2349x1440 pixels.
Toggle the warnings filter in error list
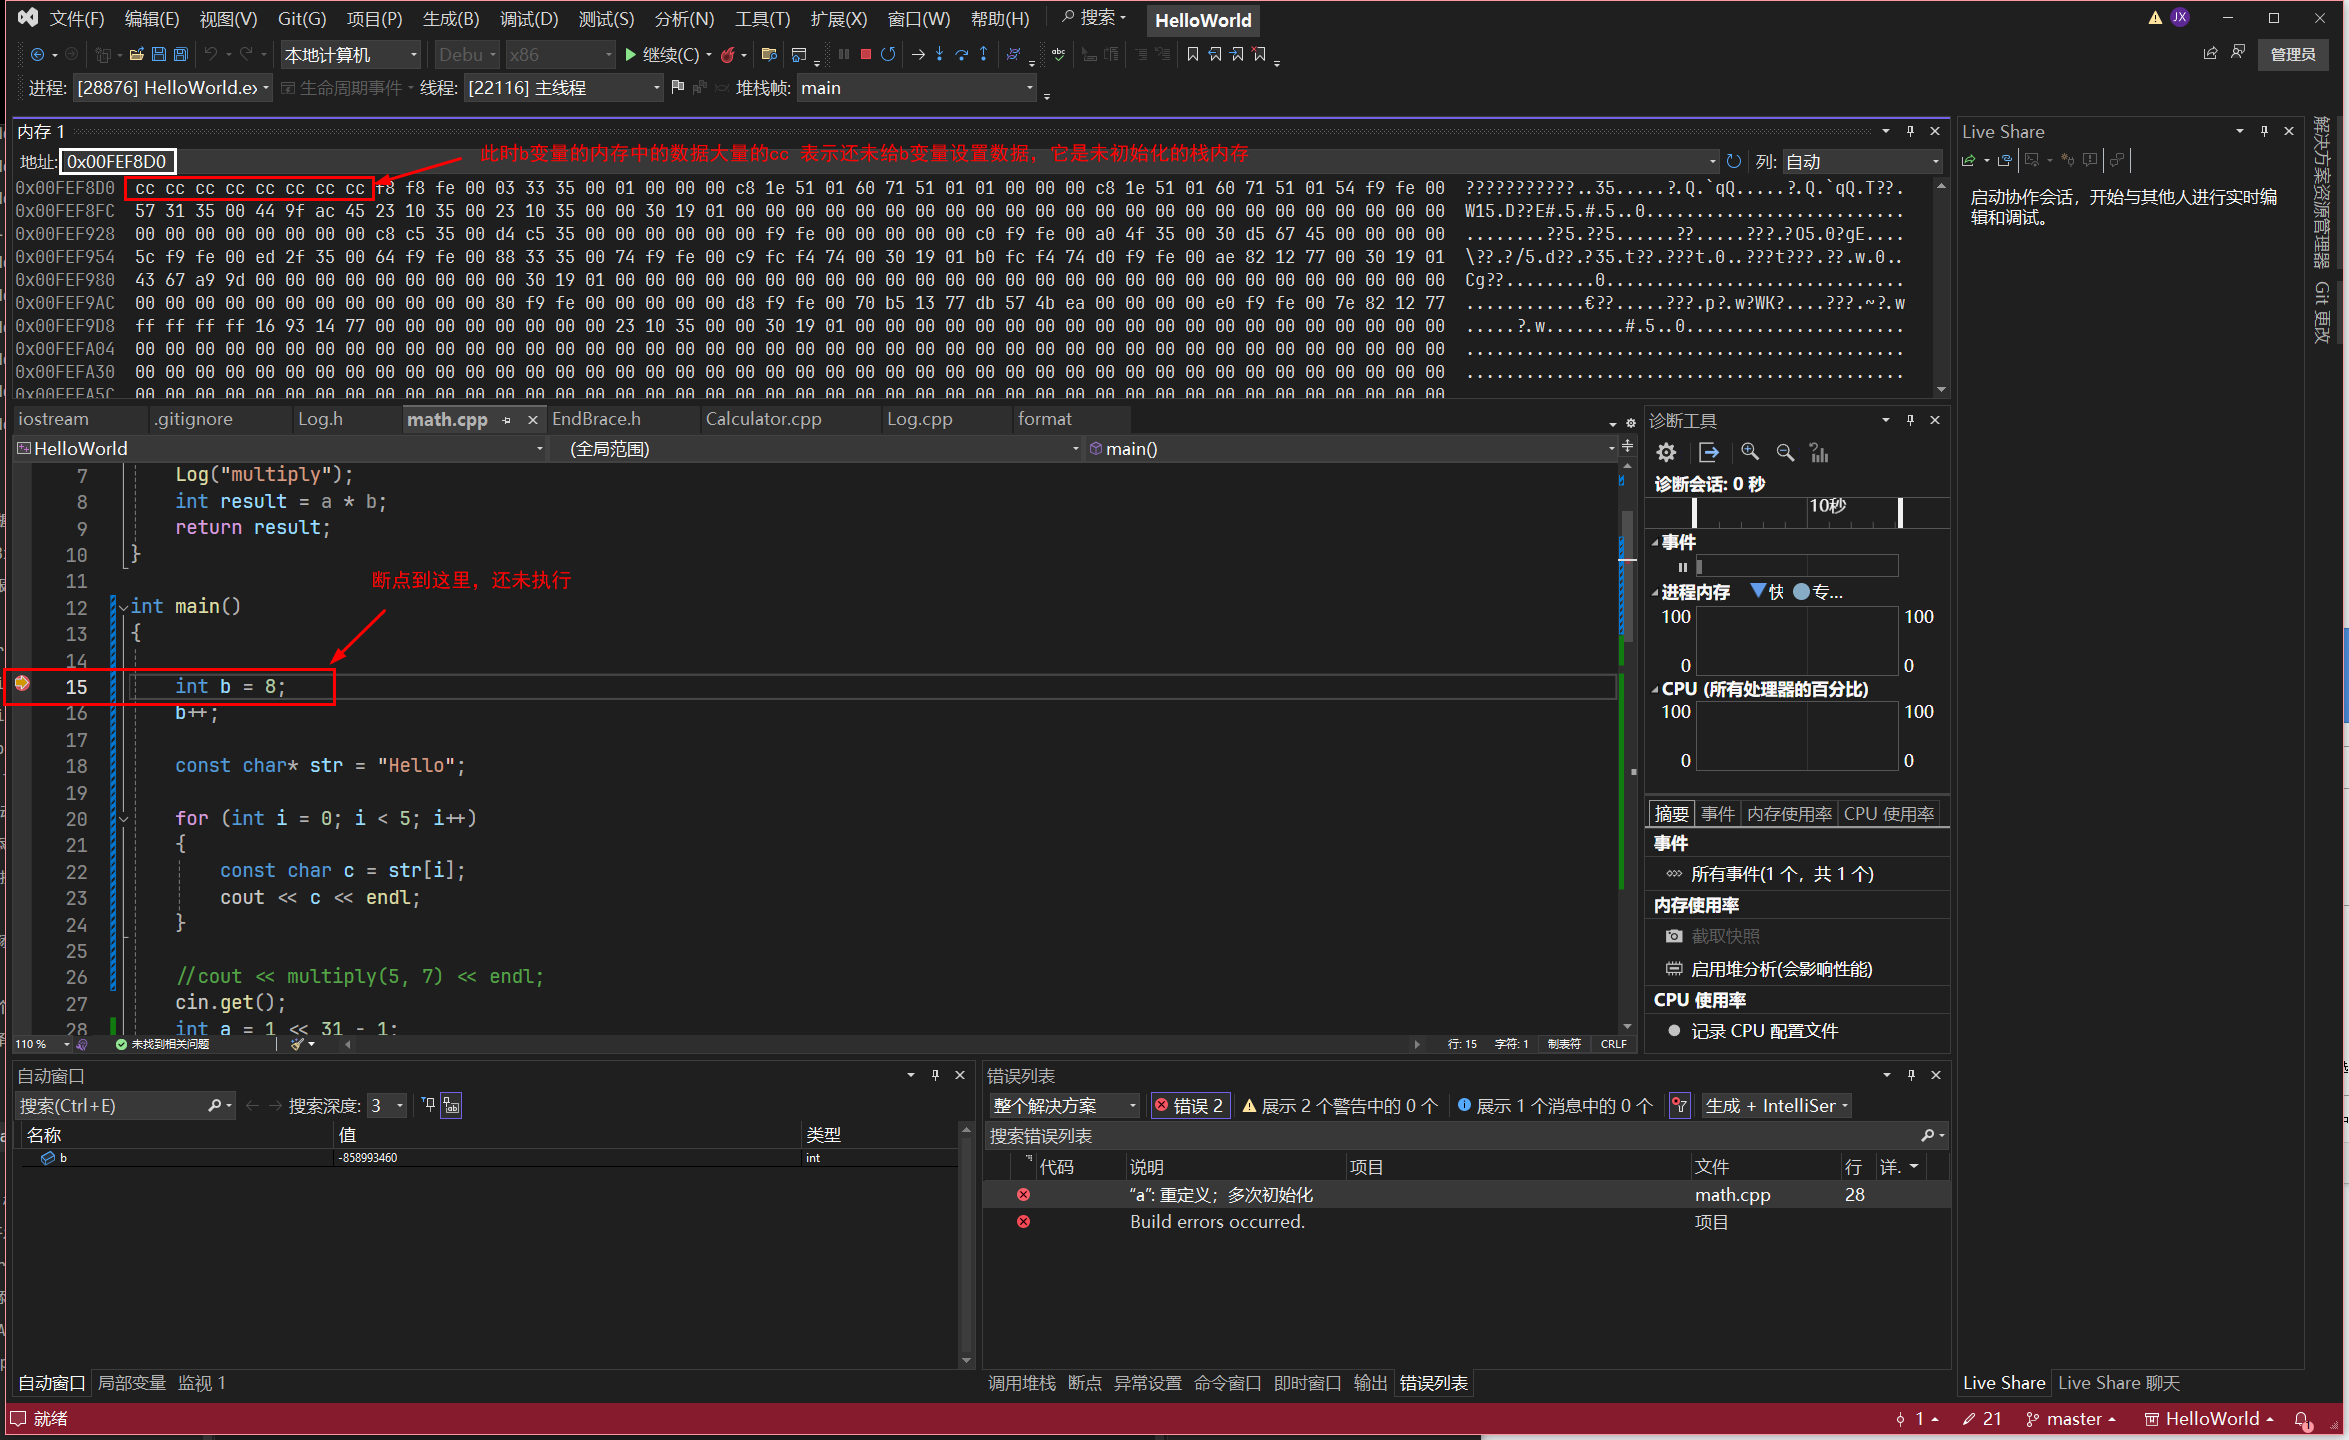(1340, 1106)
